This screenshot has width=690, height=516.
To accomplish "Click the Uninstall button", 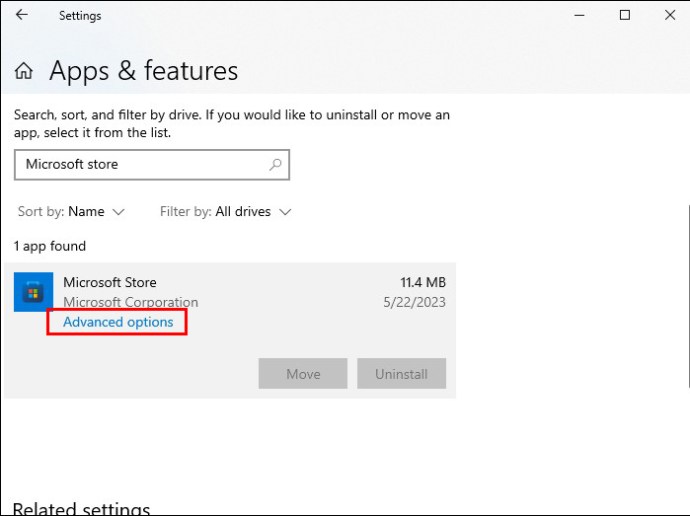I will [x=401, y=373].
